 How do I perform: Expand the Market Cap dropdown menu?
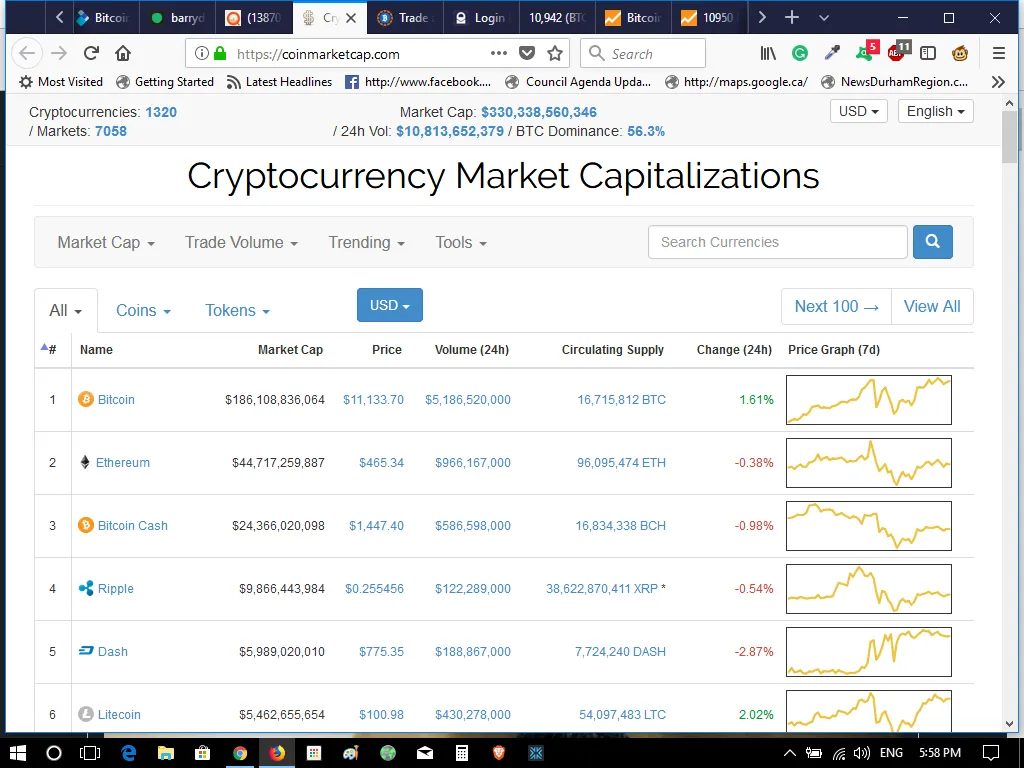coord(106,242)
